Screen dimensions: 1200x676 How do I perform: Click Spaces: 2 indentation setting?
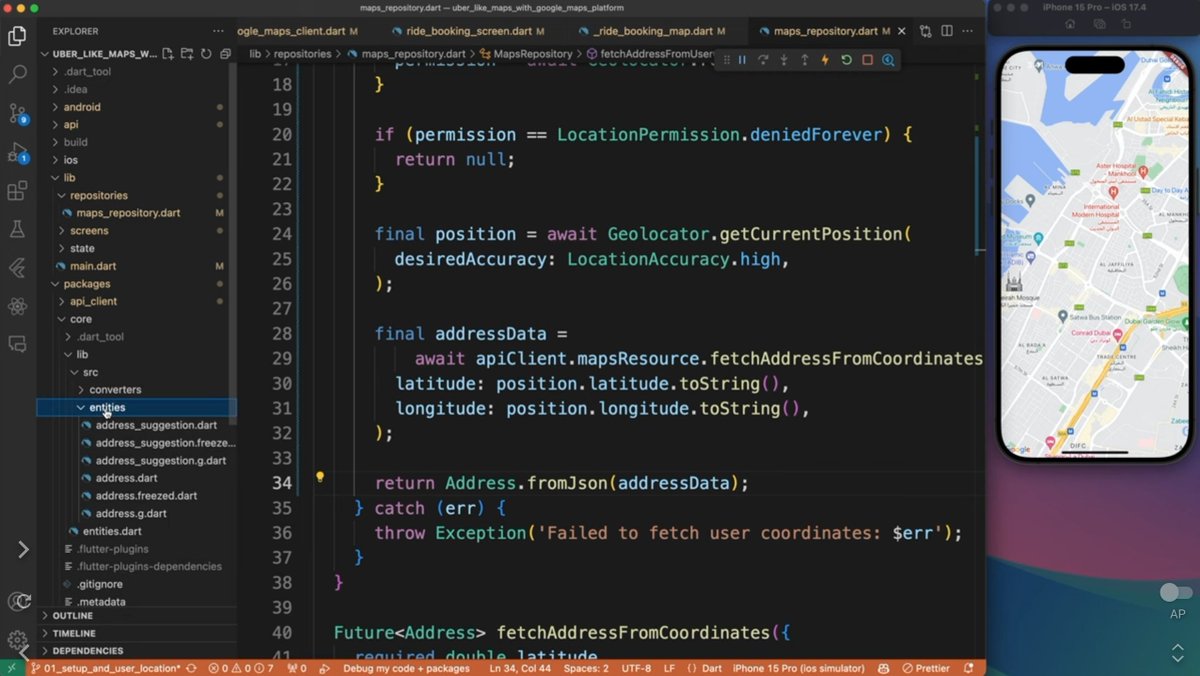(x=585, y=668)
